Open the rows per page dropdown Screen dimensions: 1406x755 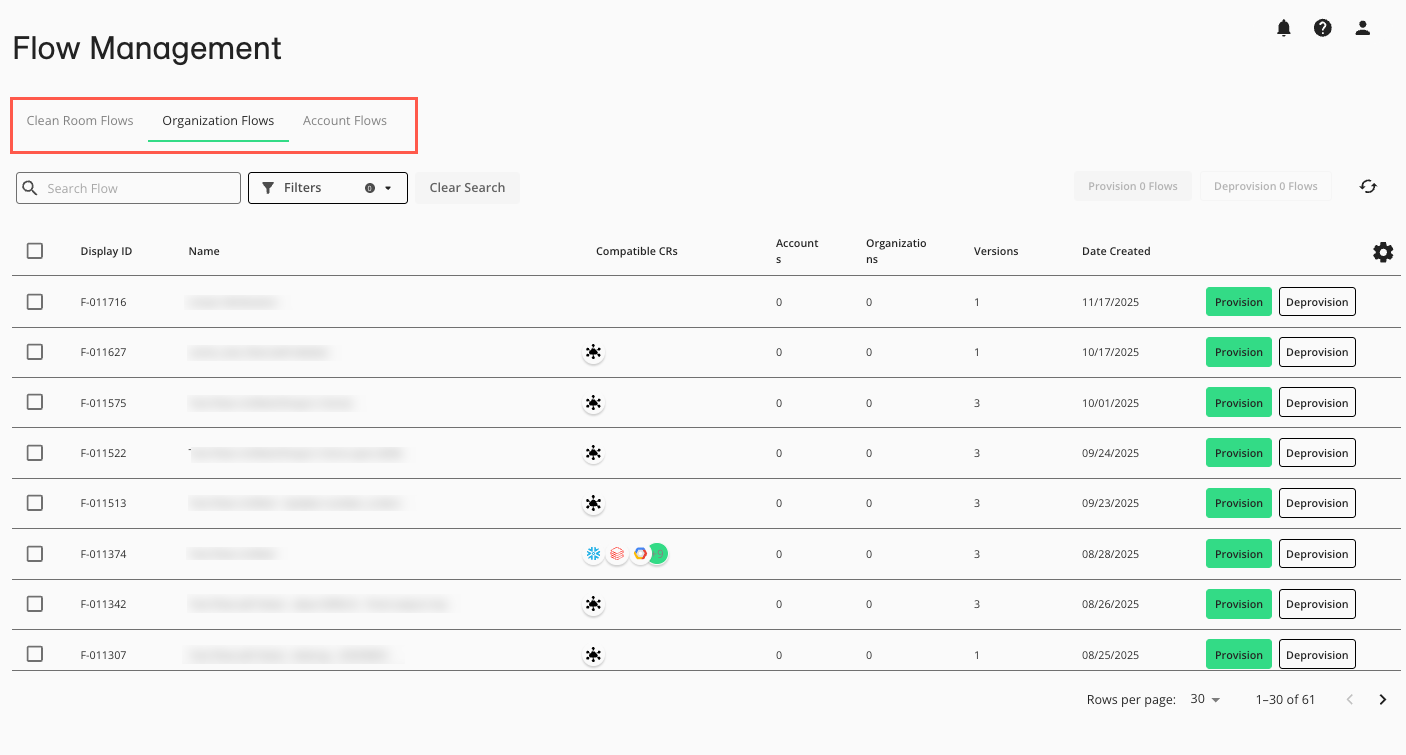[x=1206, y=700]
